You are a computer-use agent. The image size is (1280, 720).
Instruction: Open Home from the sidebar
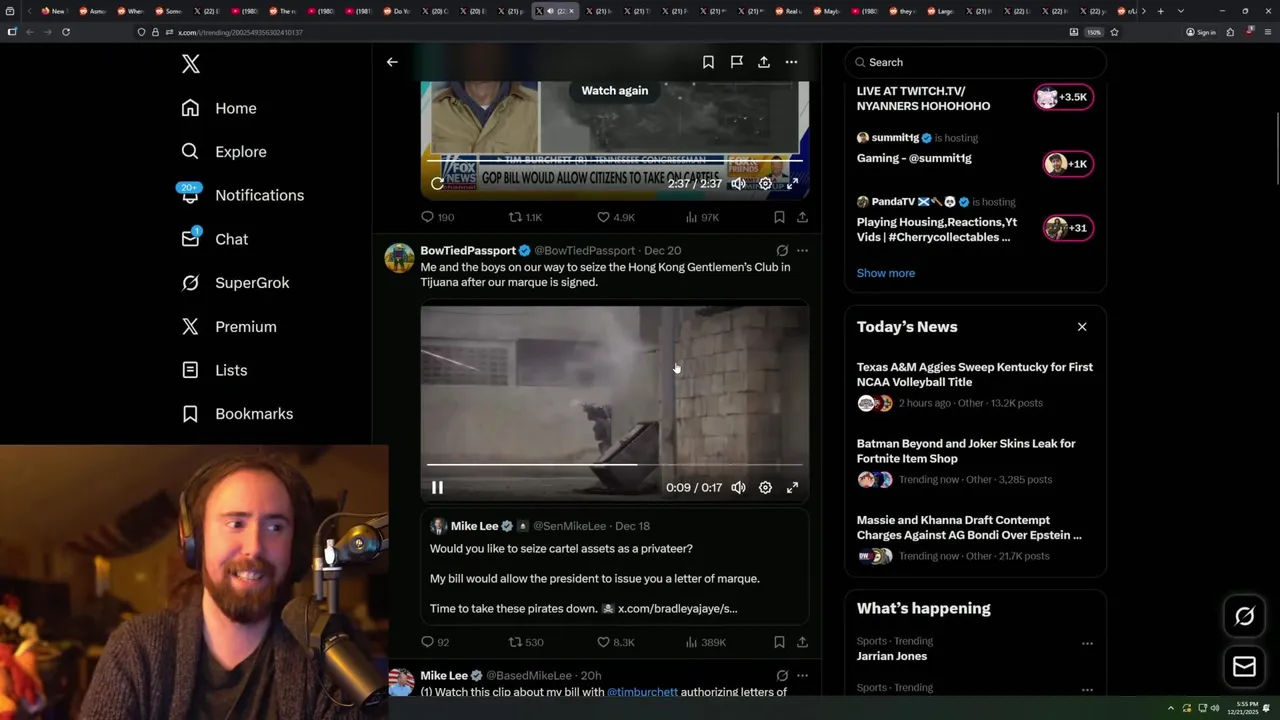coord(219,108)
